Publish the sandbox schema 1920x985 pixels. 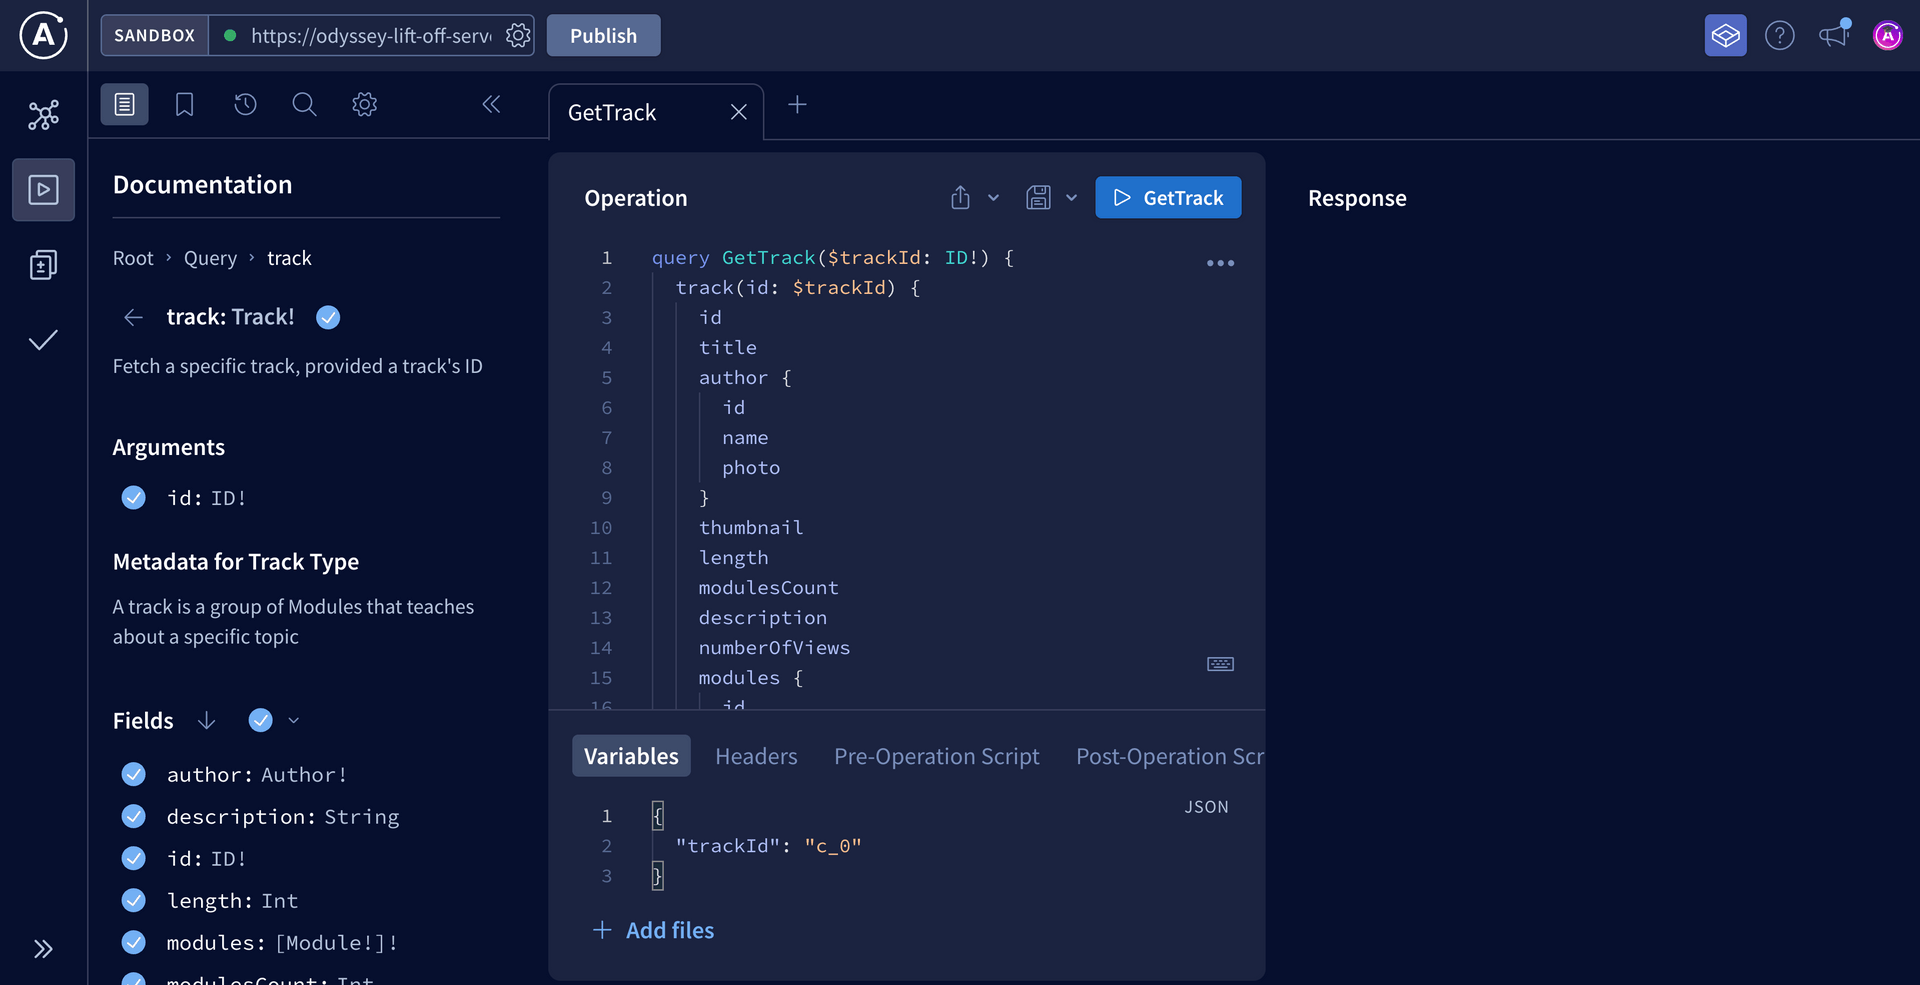click(x=603, y=35)
